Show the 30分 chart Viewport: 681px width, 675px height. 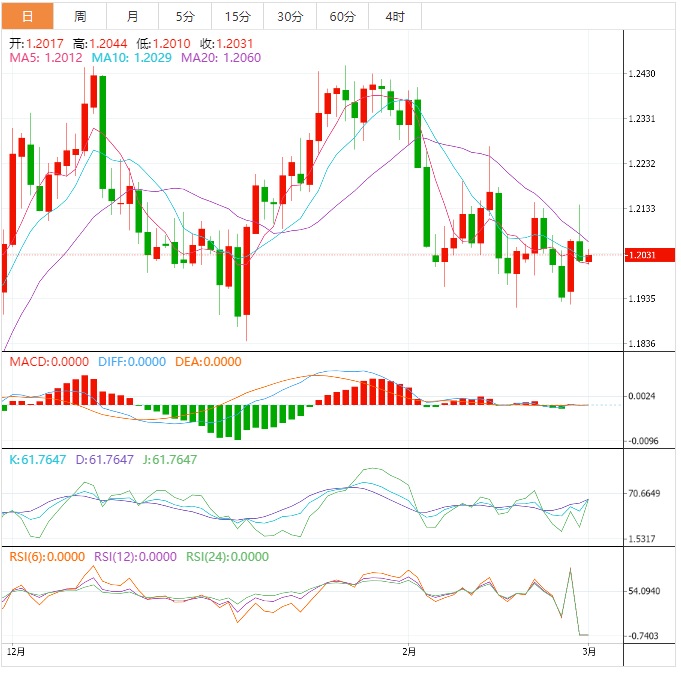[x=290, y=16]
